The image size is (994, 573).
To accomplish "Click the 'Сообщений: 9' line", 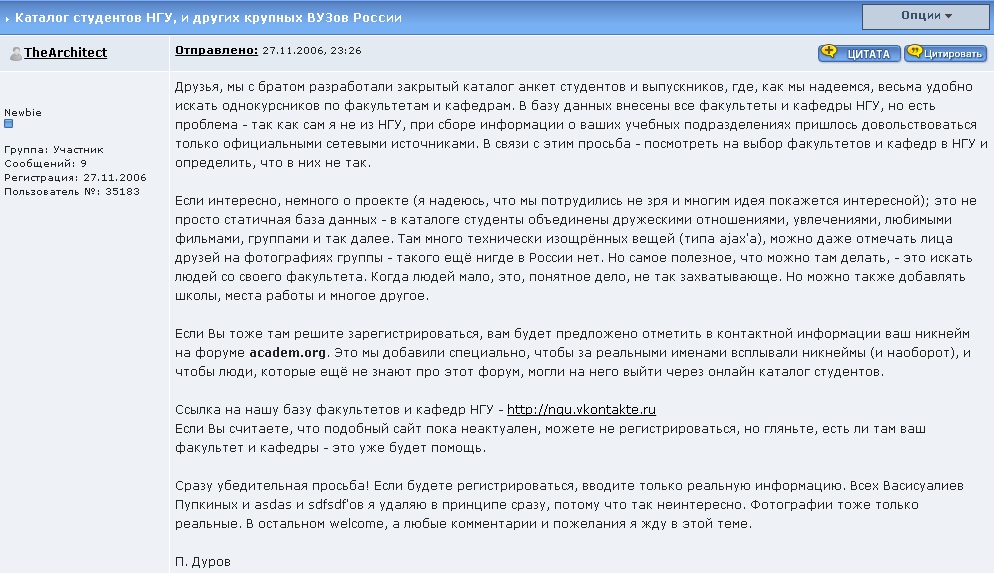I will click(45, 164).
